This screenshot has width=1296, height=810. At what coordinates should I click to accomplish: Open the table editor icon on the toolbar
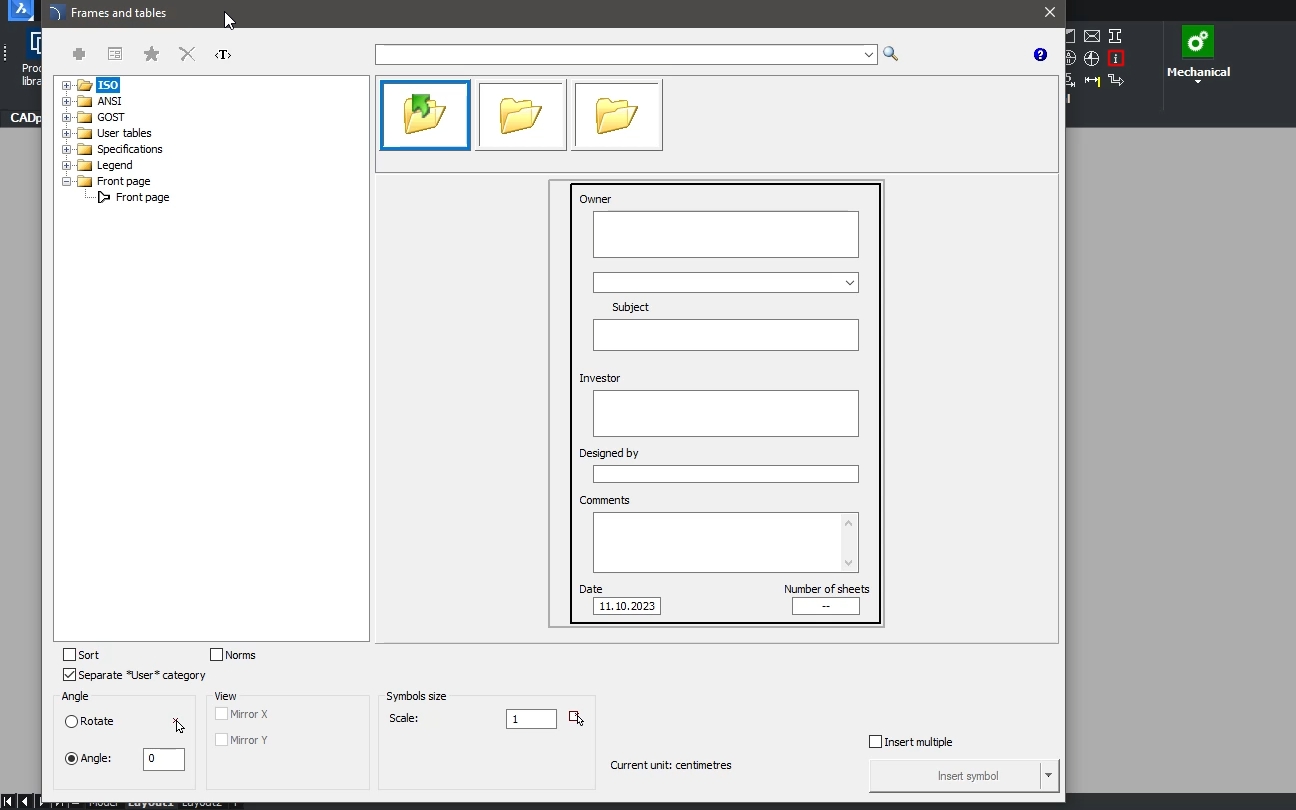pyautogui.click(x=114, y=54)
